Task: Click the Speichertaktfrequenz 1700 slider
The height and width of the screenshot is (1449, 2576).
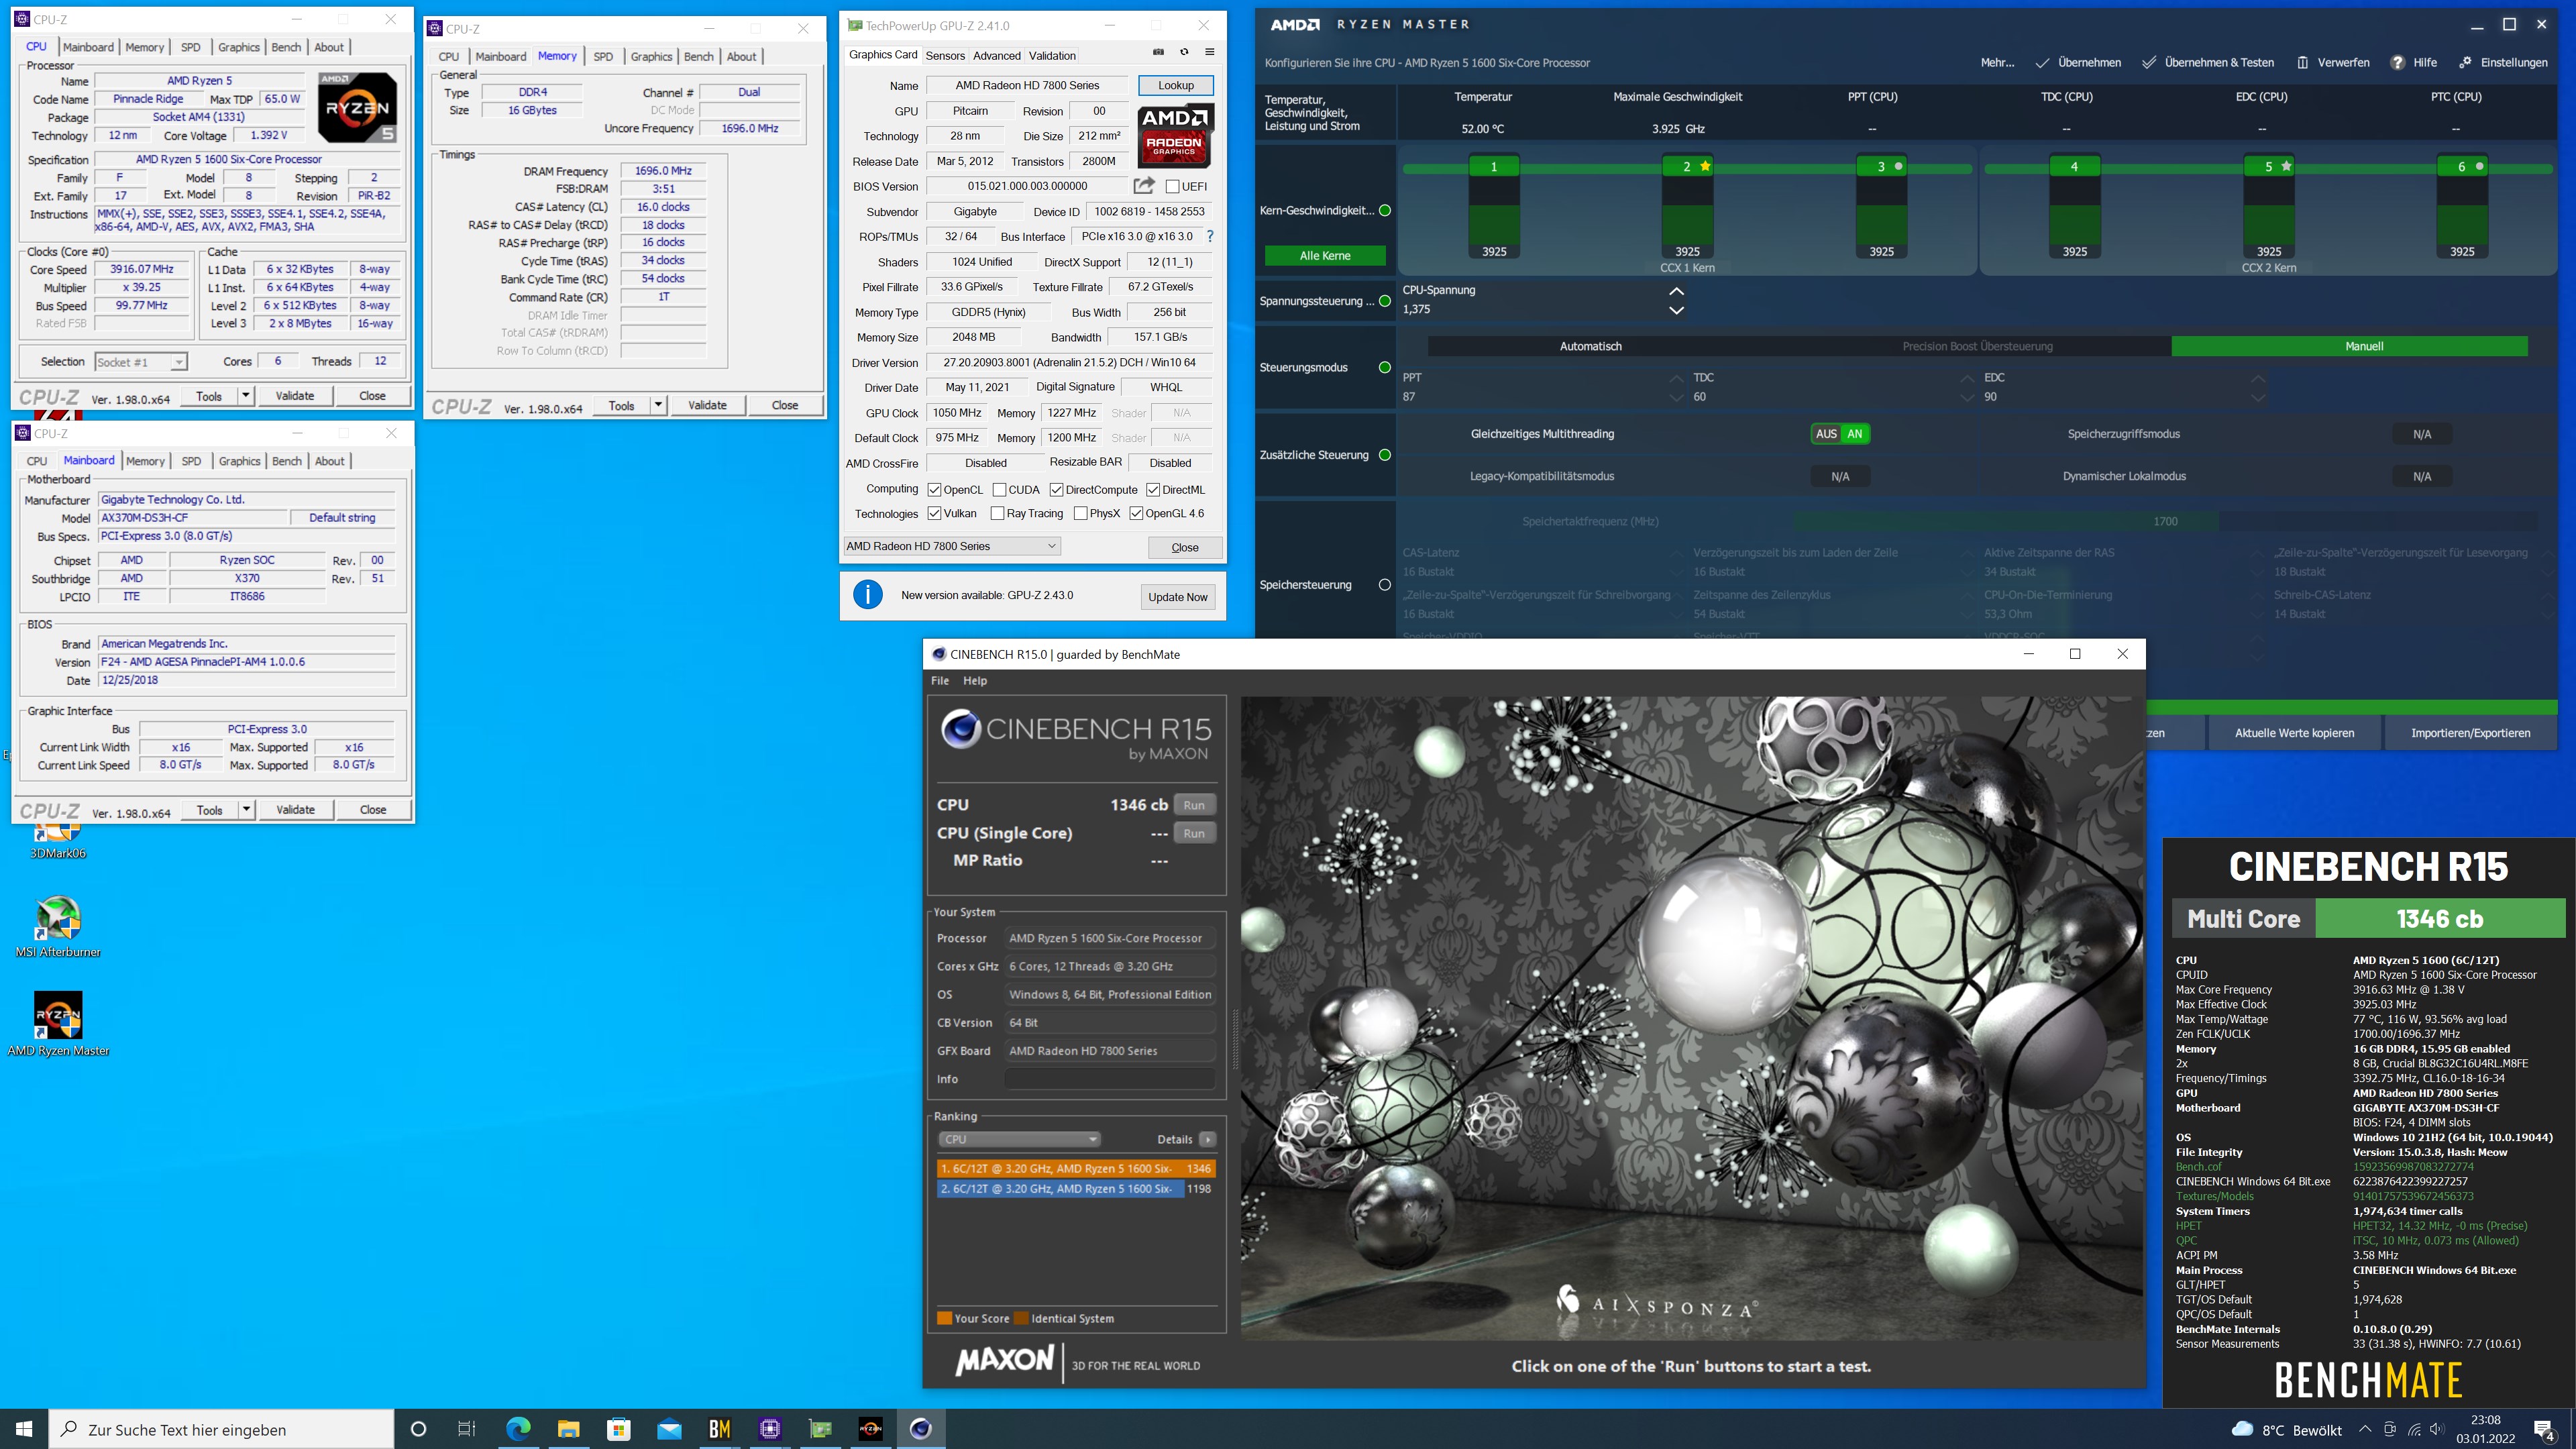Action: pyautogui.click(x=2165, y=521)
